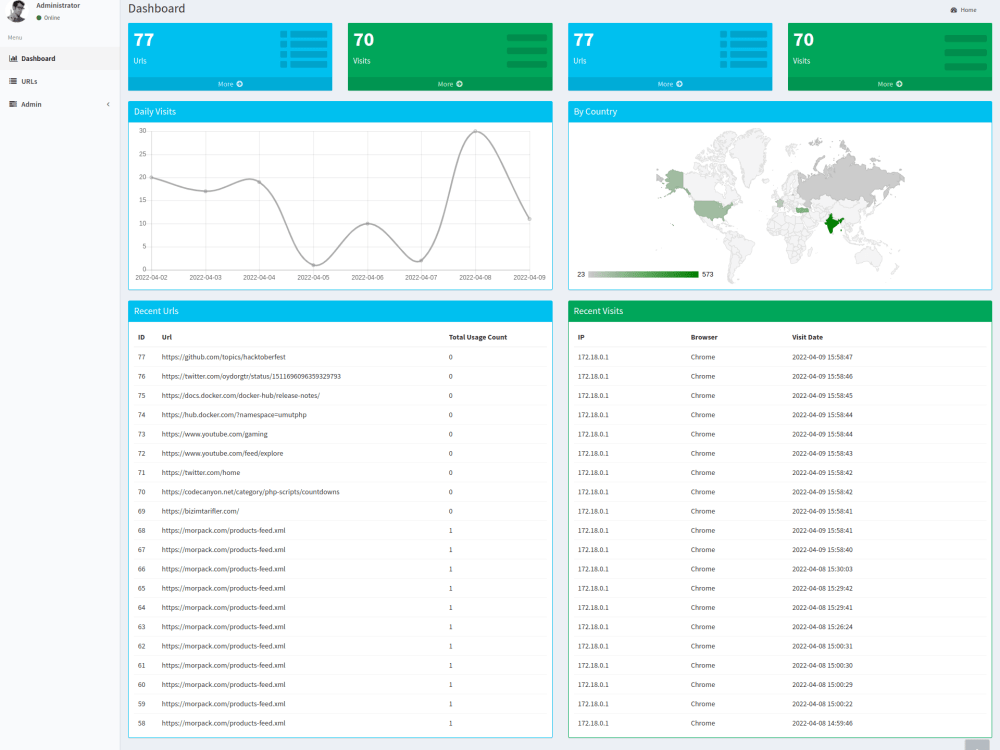The image size is (1000, 750).
Task: Click the map legend gradient bar
Action: 643,275
